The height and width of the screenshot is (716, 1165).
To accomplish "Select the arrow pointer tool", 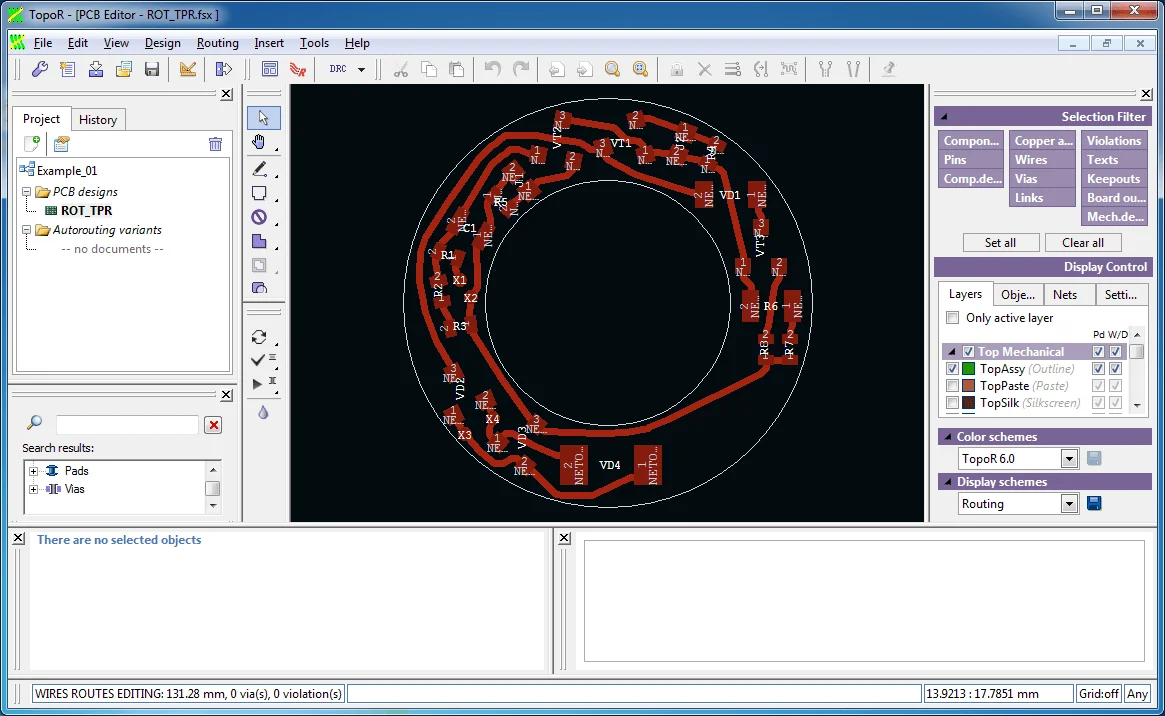I will (x=263, y=118).
